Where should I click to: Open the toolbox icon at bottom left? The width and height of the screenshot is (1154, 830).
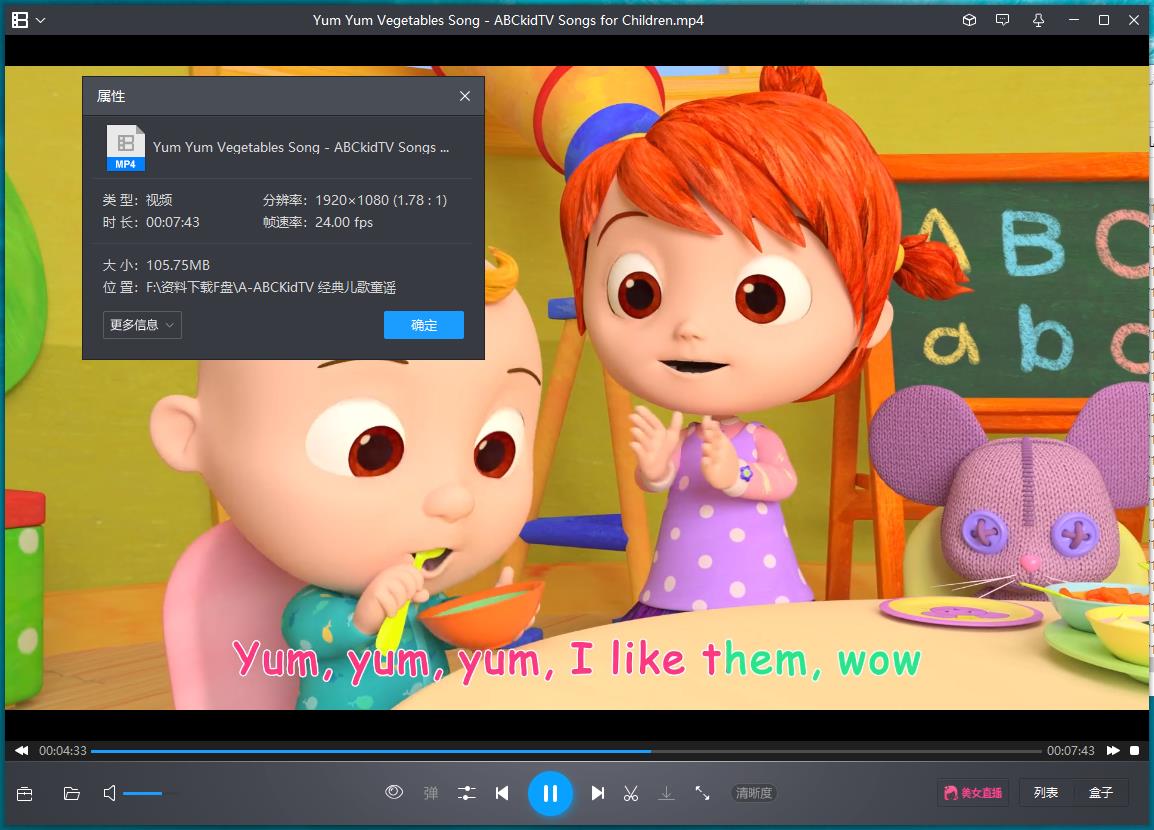tap(24, 793)
